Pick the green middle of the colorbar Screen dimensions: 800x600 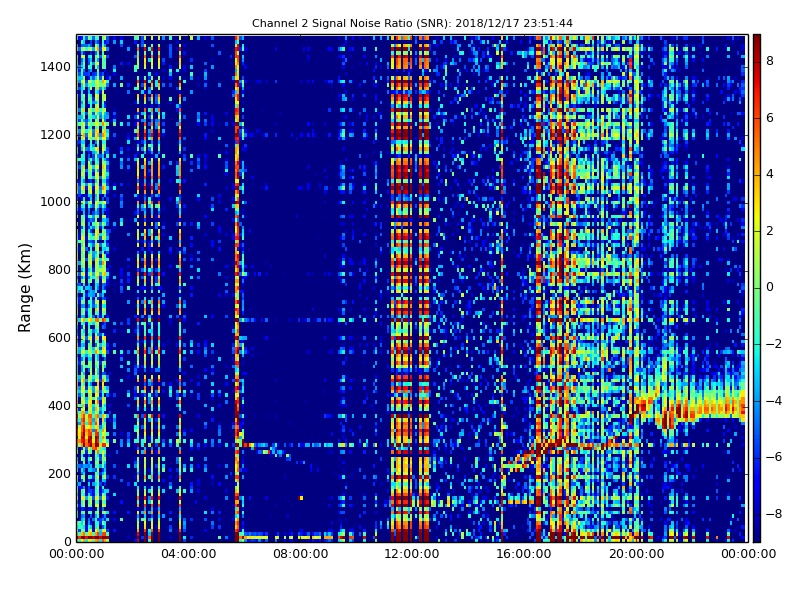[x=757, y=288]
